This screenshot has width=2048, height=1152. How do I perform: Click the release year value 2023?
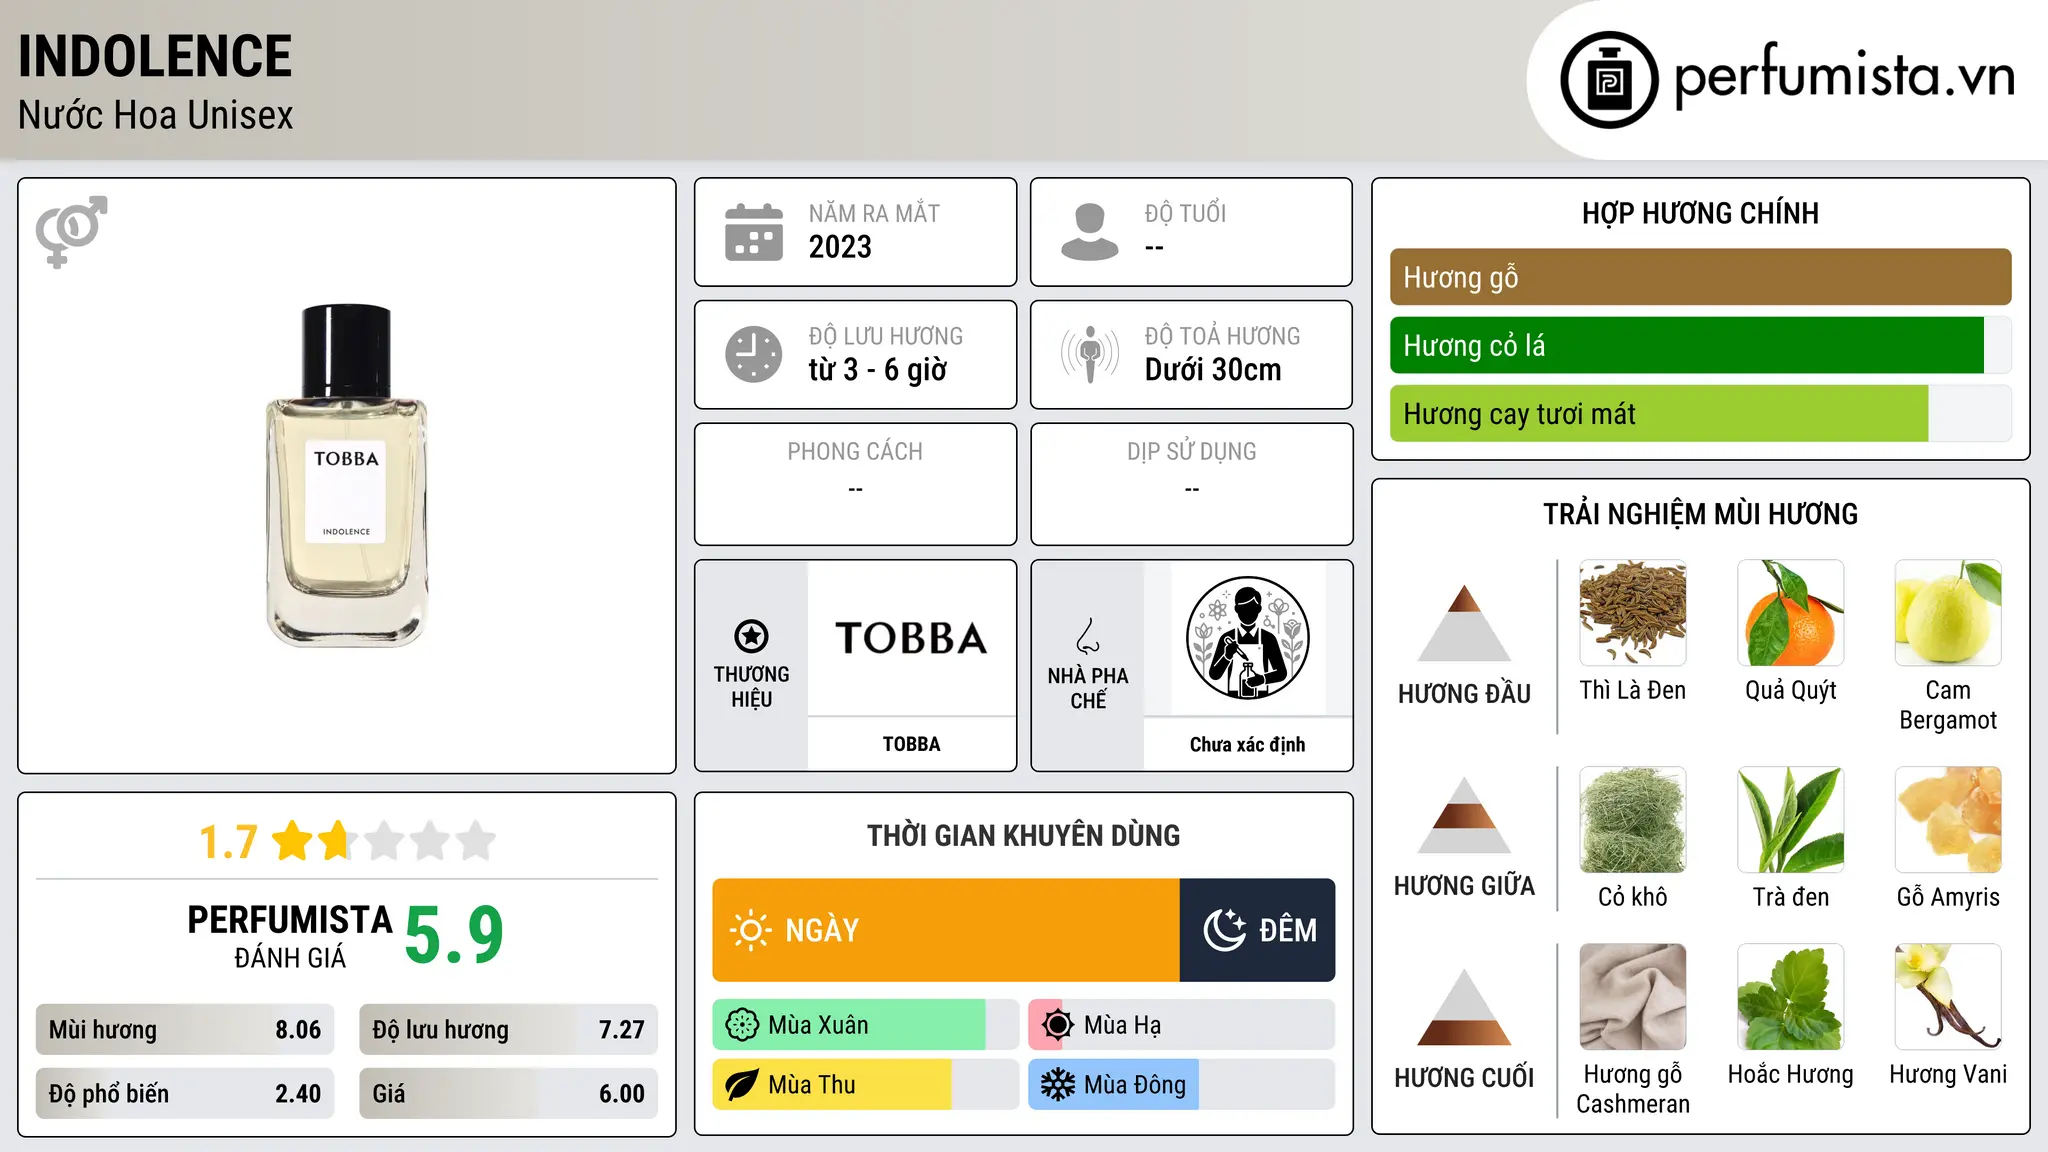(840, 247)
